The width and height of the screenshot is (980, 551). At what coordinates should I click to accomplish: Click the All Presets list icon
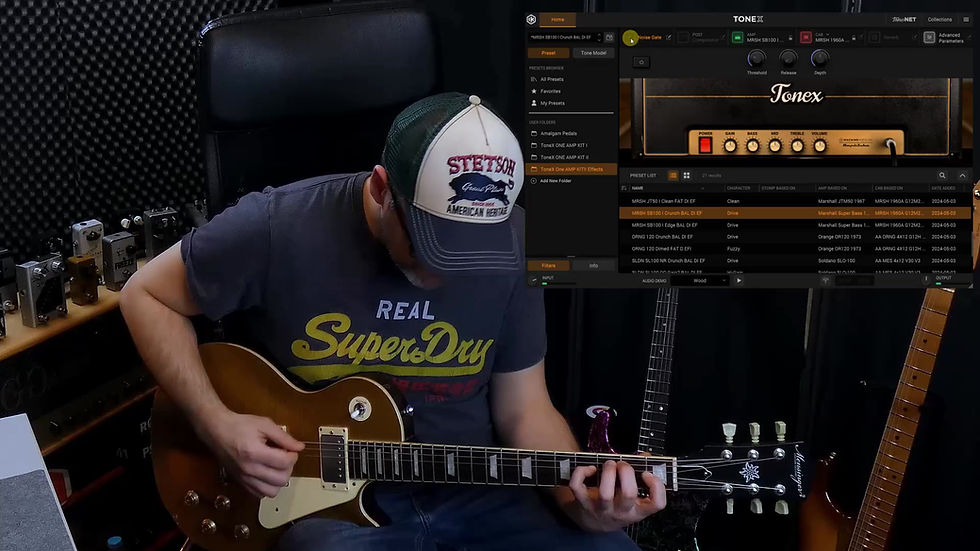coord(534,79)
